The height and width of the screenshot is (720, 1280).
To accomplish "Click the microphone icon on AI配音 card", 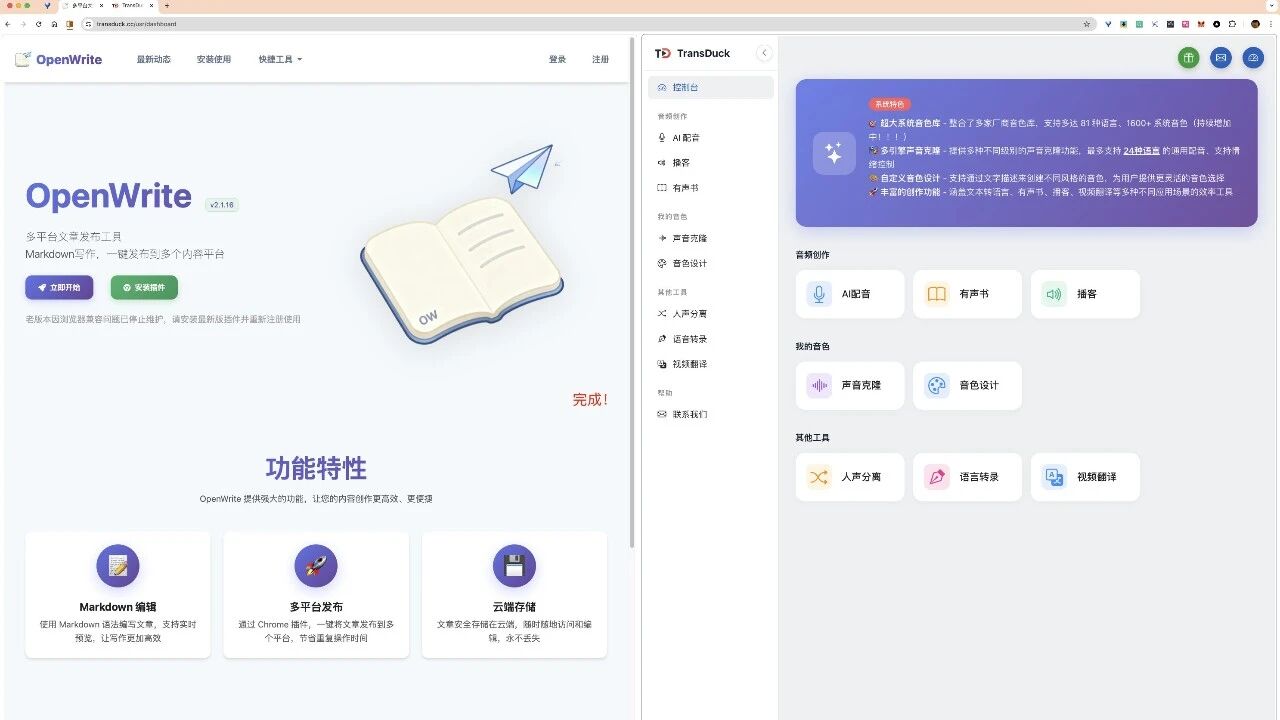I will pos(819,294).
